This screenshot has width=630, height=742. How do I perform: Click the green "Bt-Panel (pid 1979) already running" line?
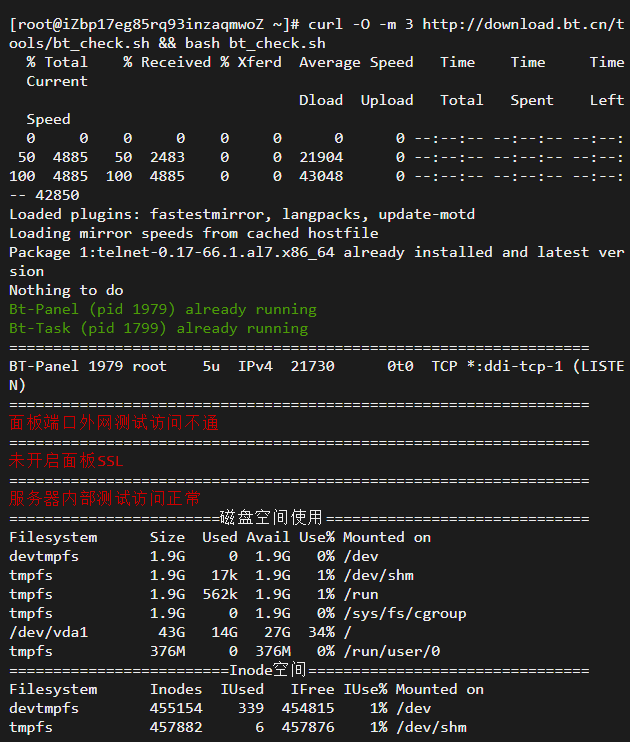tap(162, 309)
